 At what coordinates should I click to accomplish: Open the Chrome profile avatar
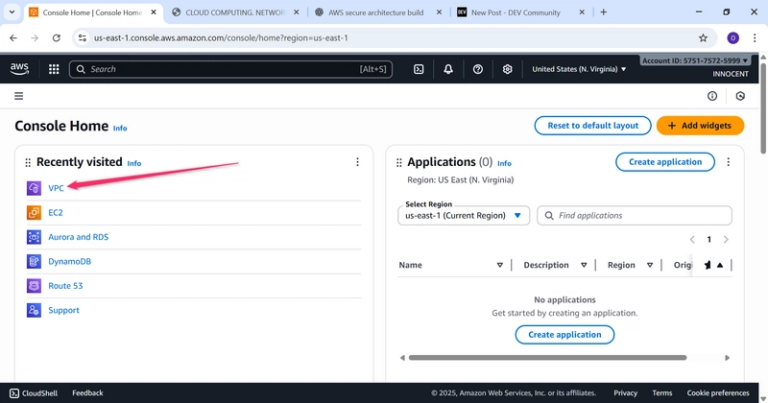pos(733,38)
